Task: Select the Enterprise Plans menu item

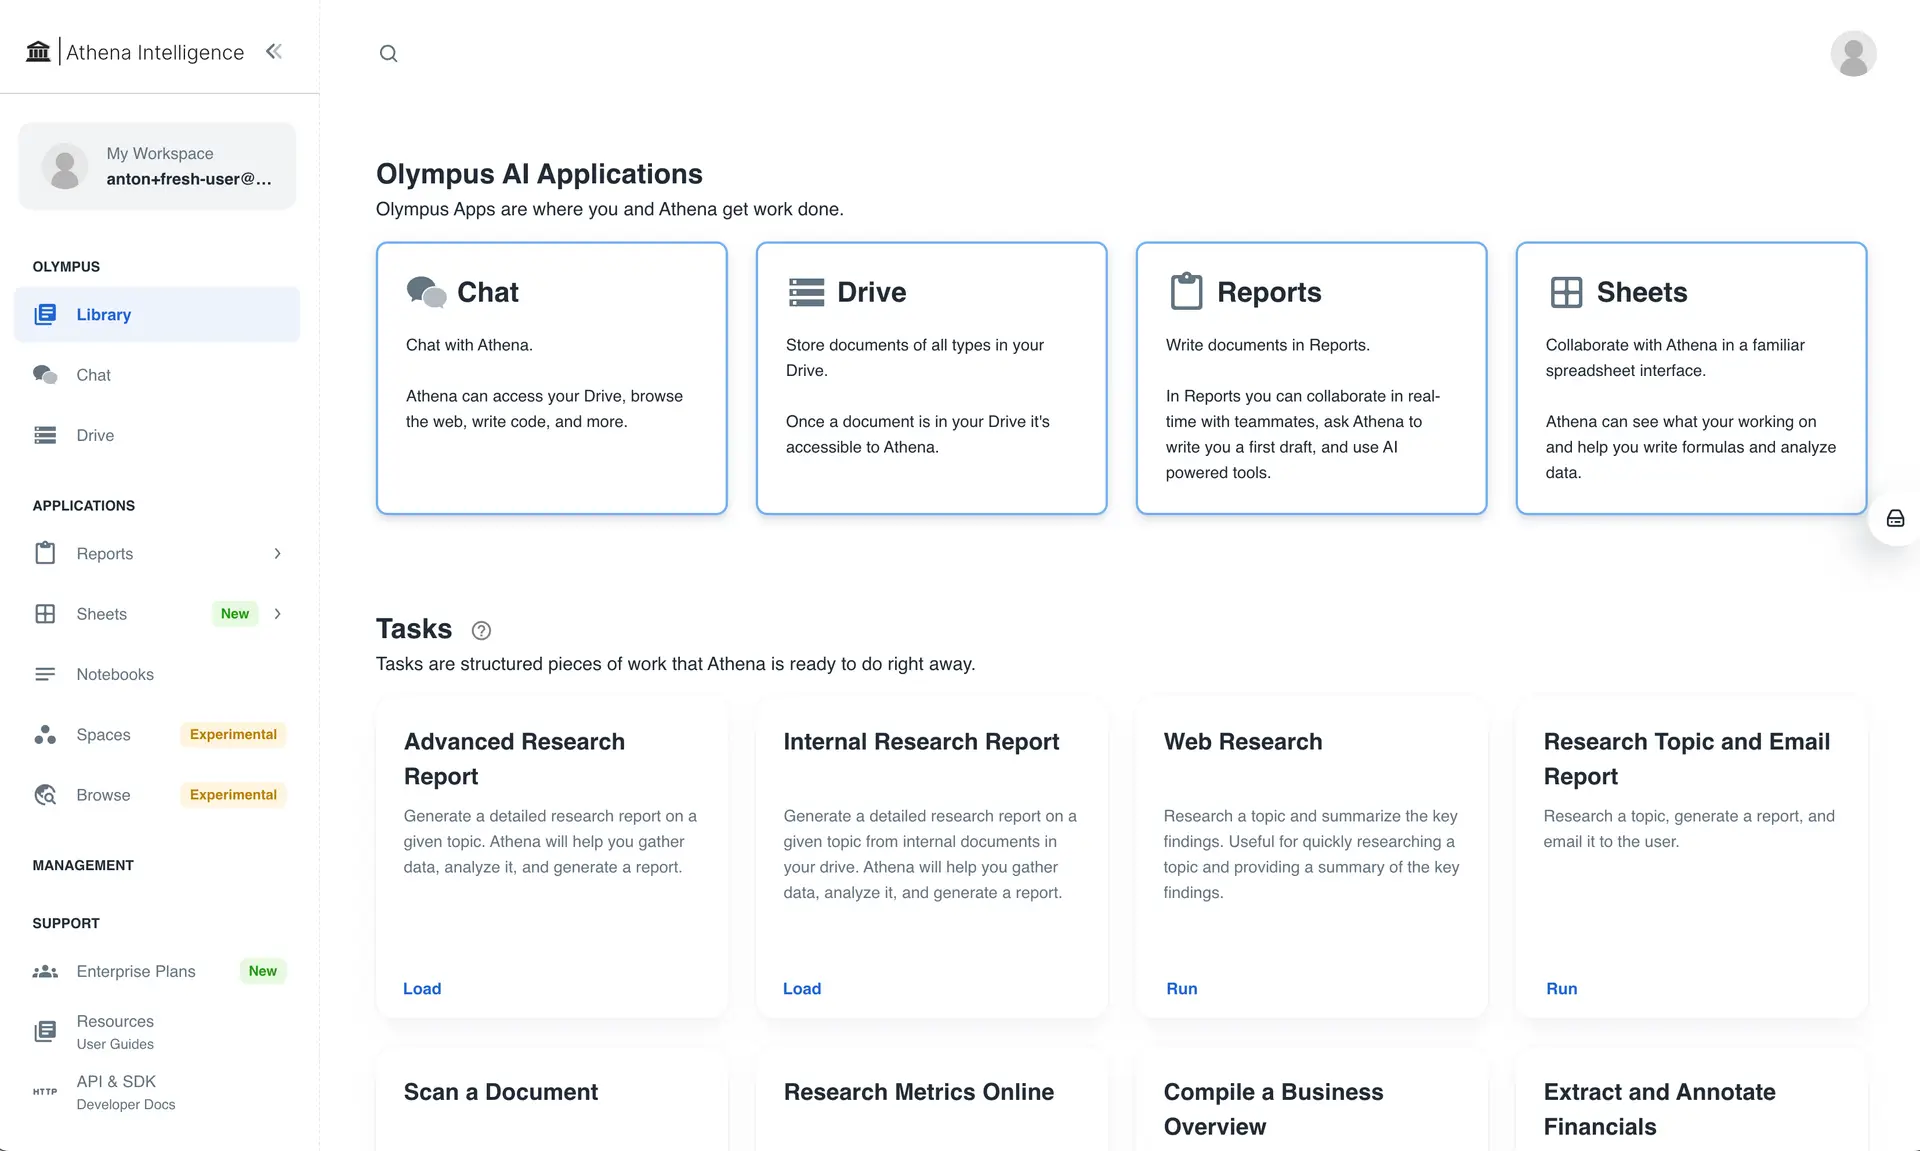Action: [136, 970]
